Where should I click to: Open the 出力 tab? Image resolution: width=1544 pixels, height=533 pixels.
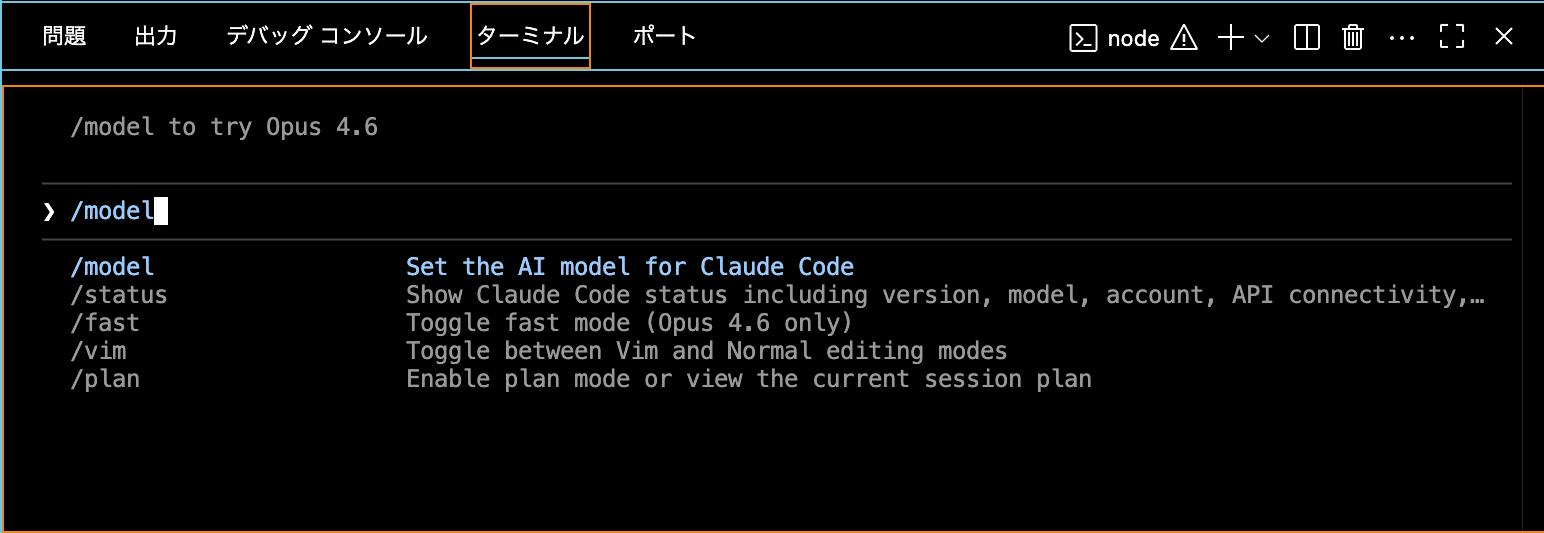tap(156, 37)
